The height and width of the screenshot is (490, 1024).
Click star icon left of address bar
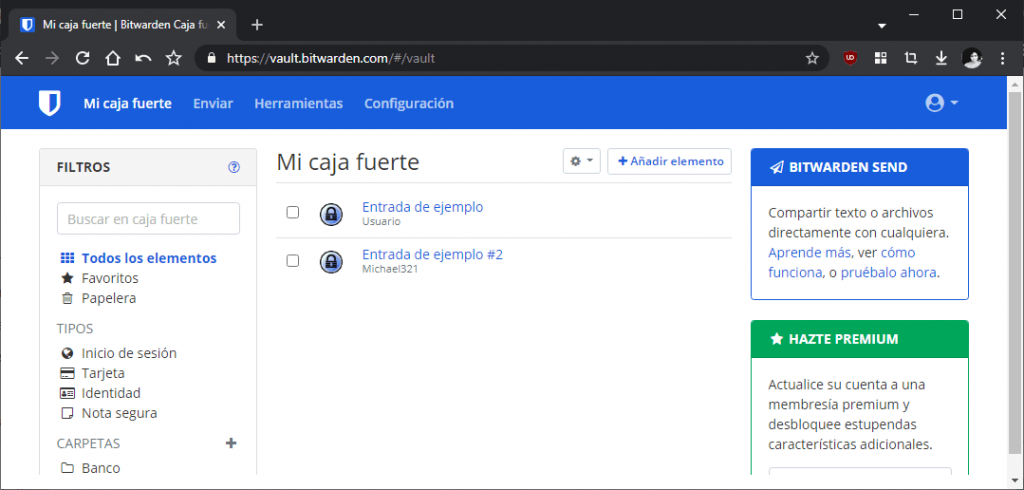(174, 58)
